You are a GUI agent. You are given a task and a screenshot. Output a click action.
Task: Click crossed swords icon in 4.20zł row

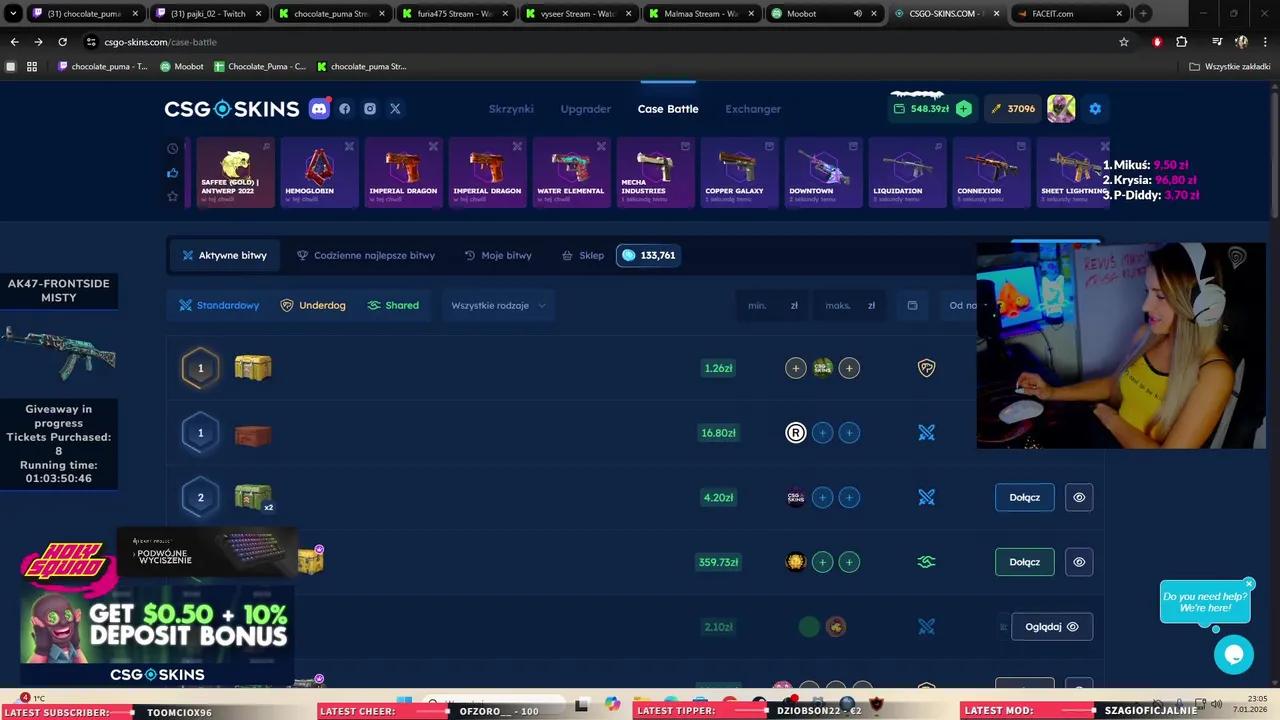pyautogui.click(x=927, y=497)
